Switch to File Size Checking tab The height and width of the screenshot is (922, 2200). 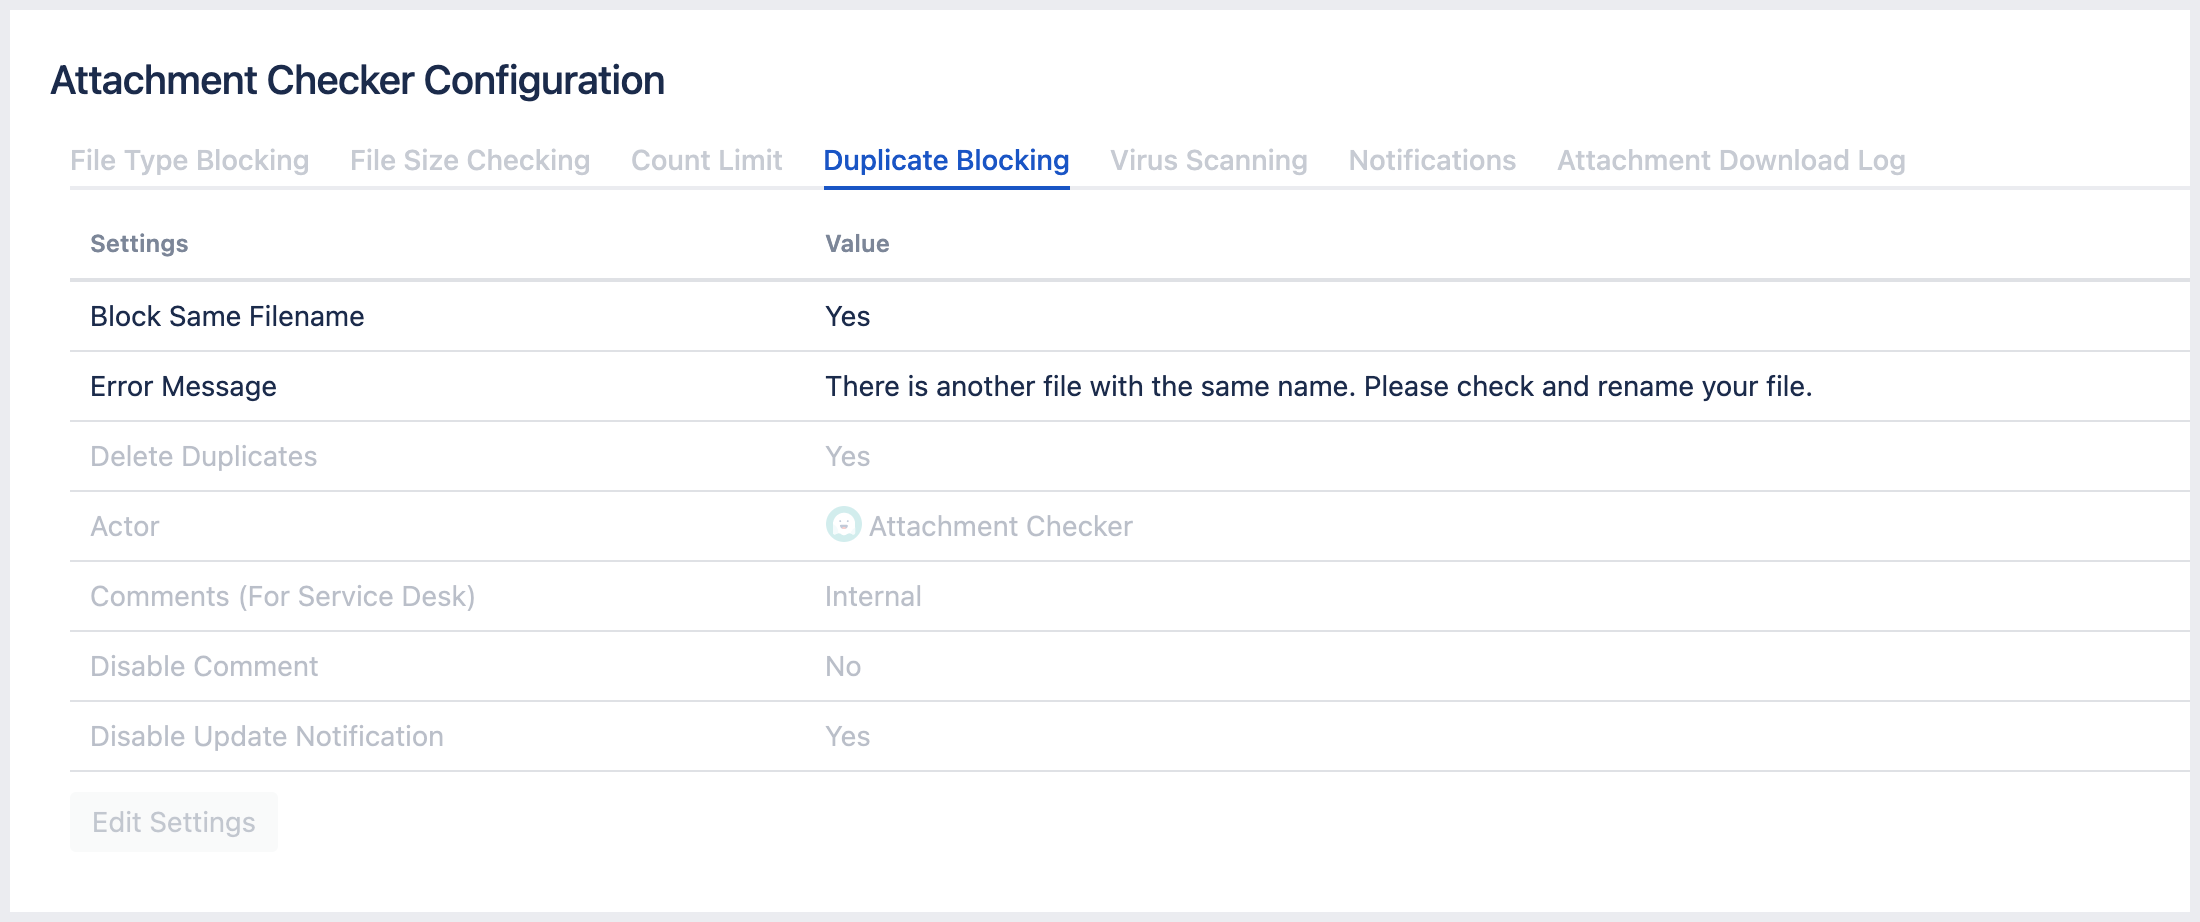[x=470, y=161]
